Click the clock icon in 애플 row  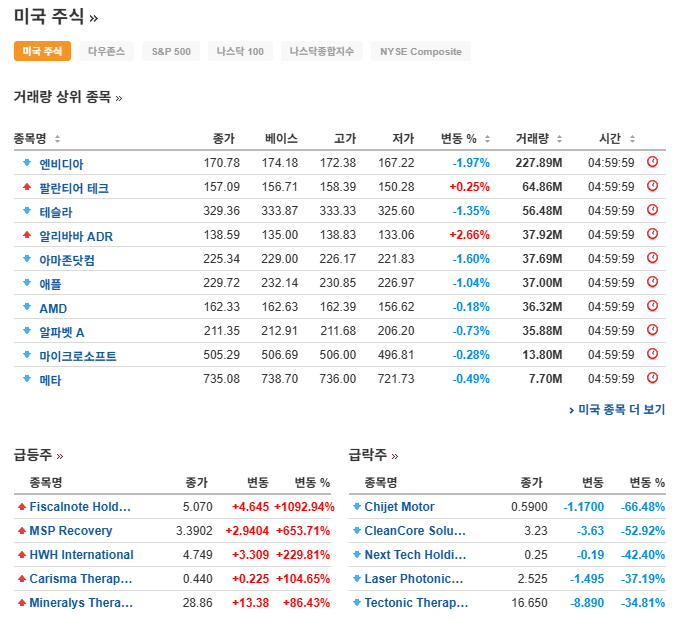click(x=652, y=282)
